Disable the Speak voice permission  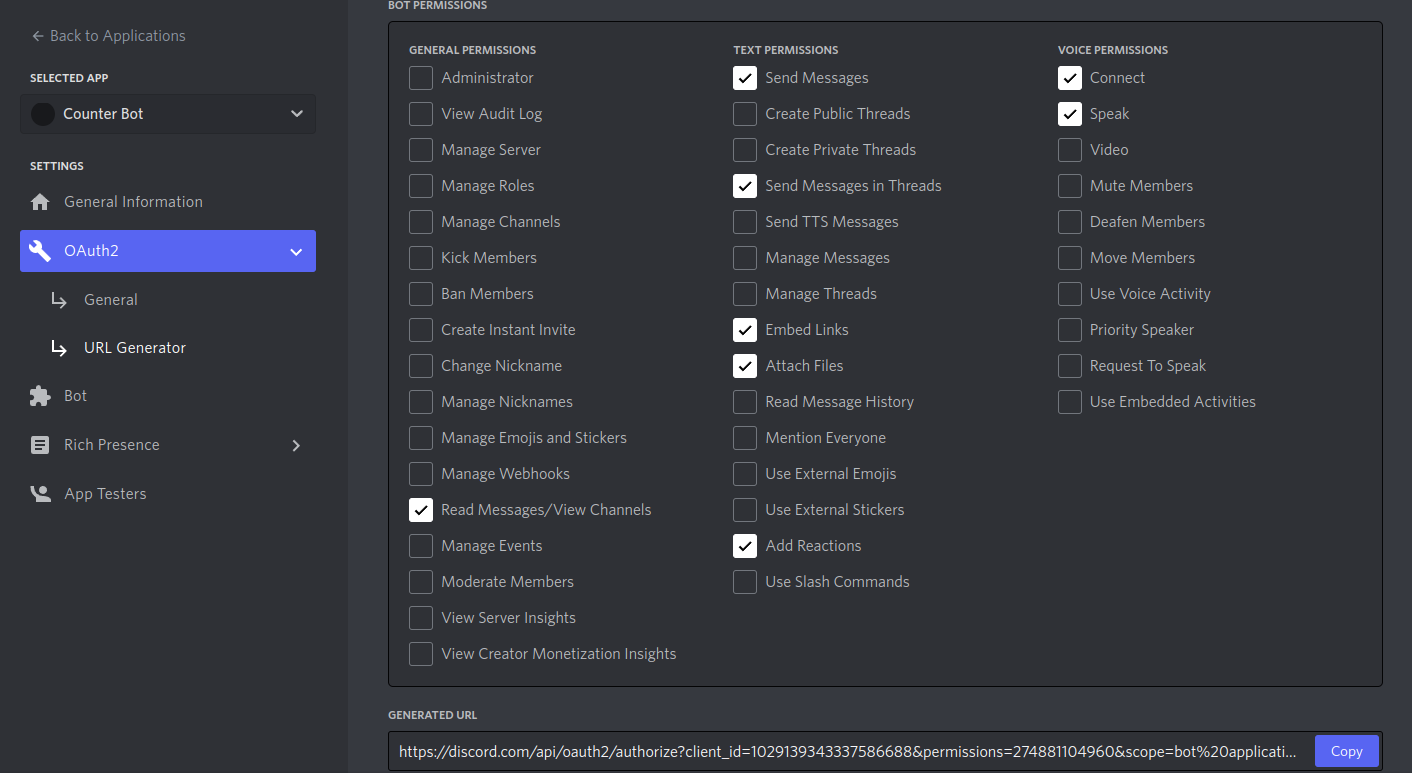click(x=1070, y=114)
